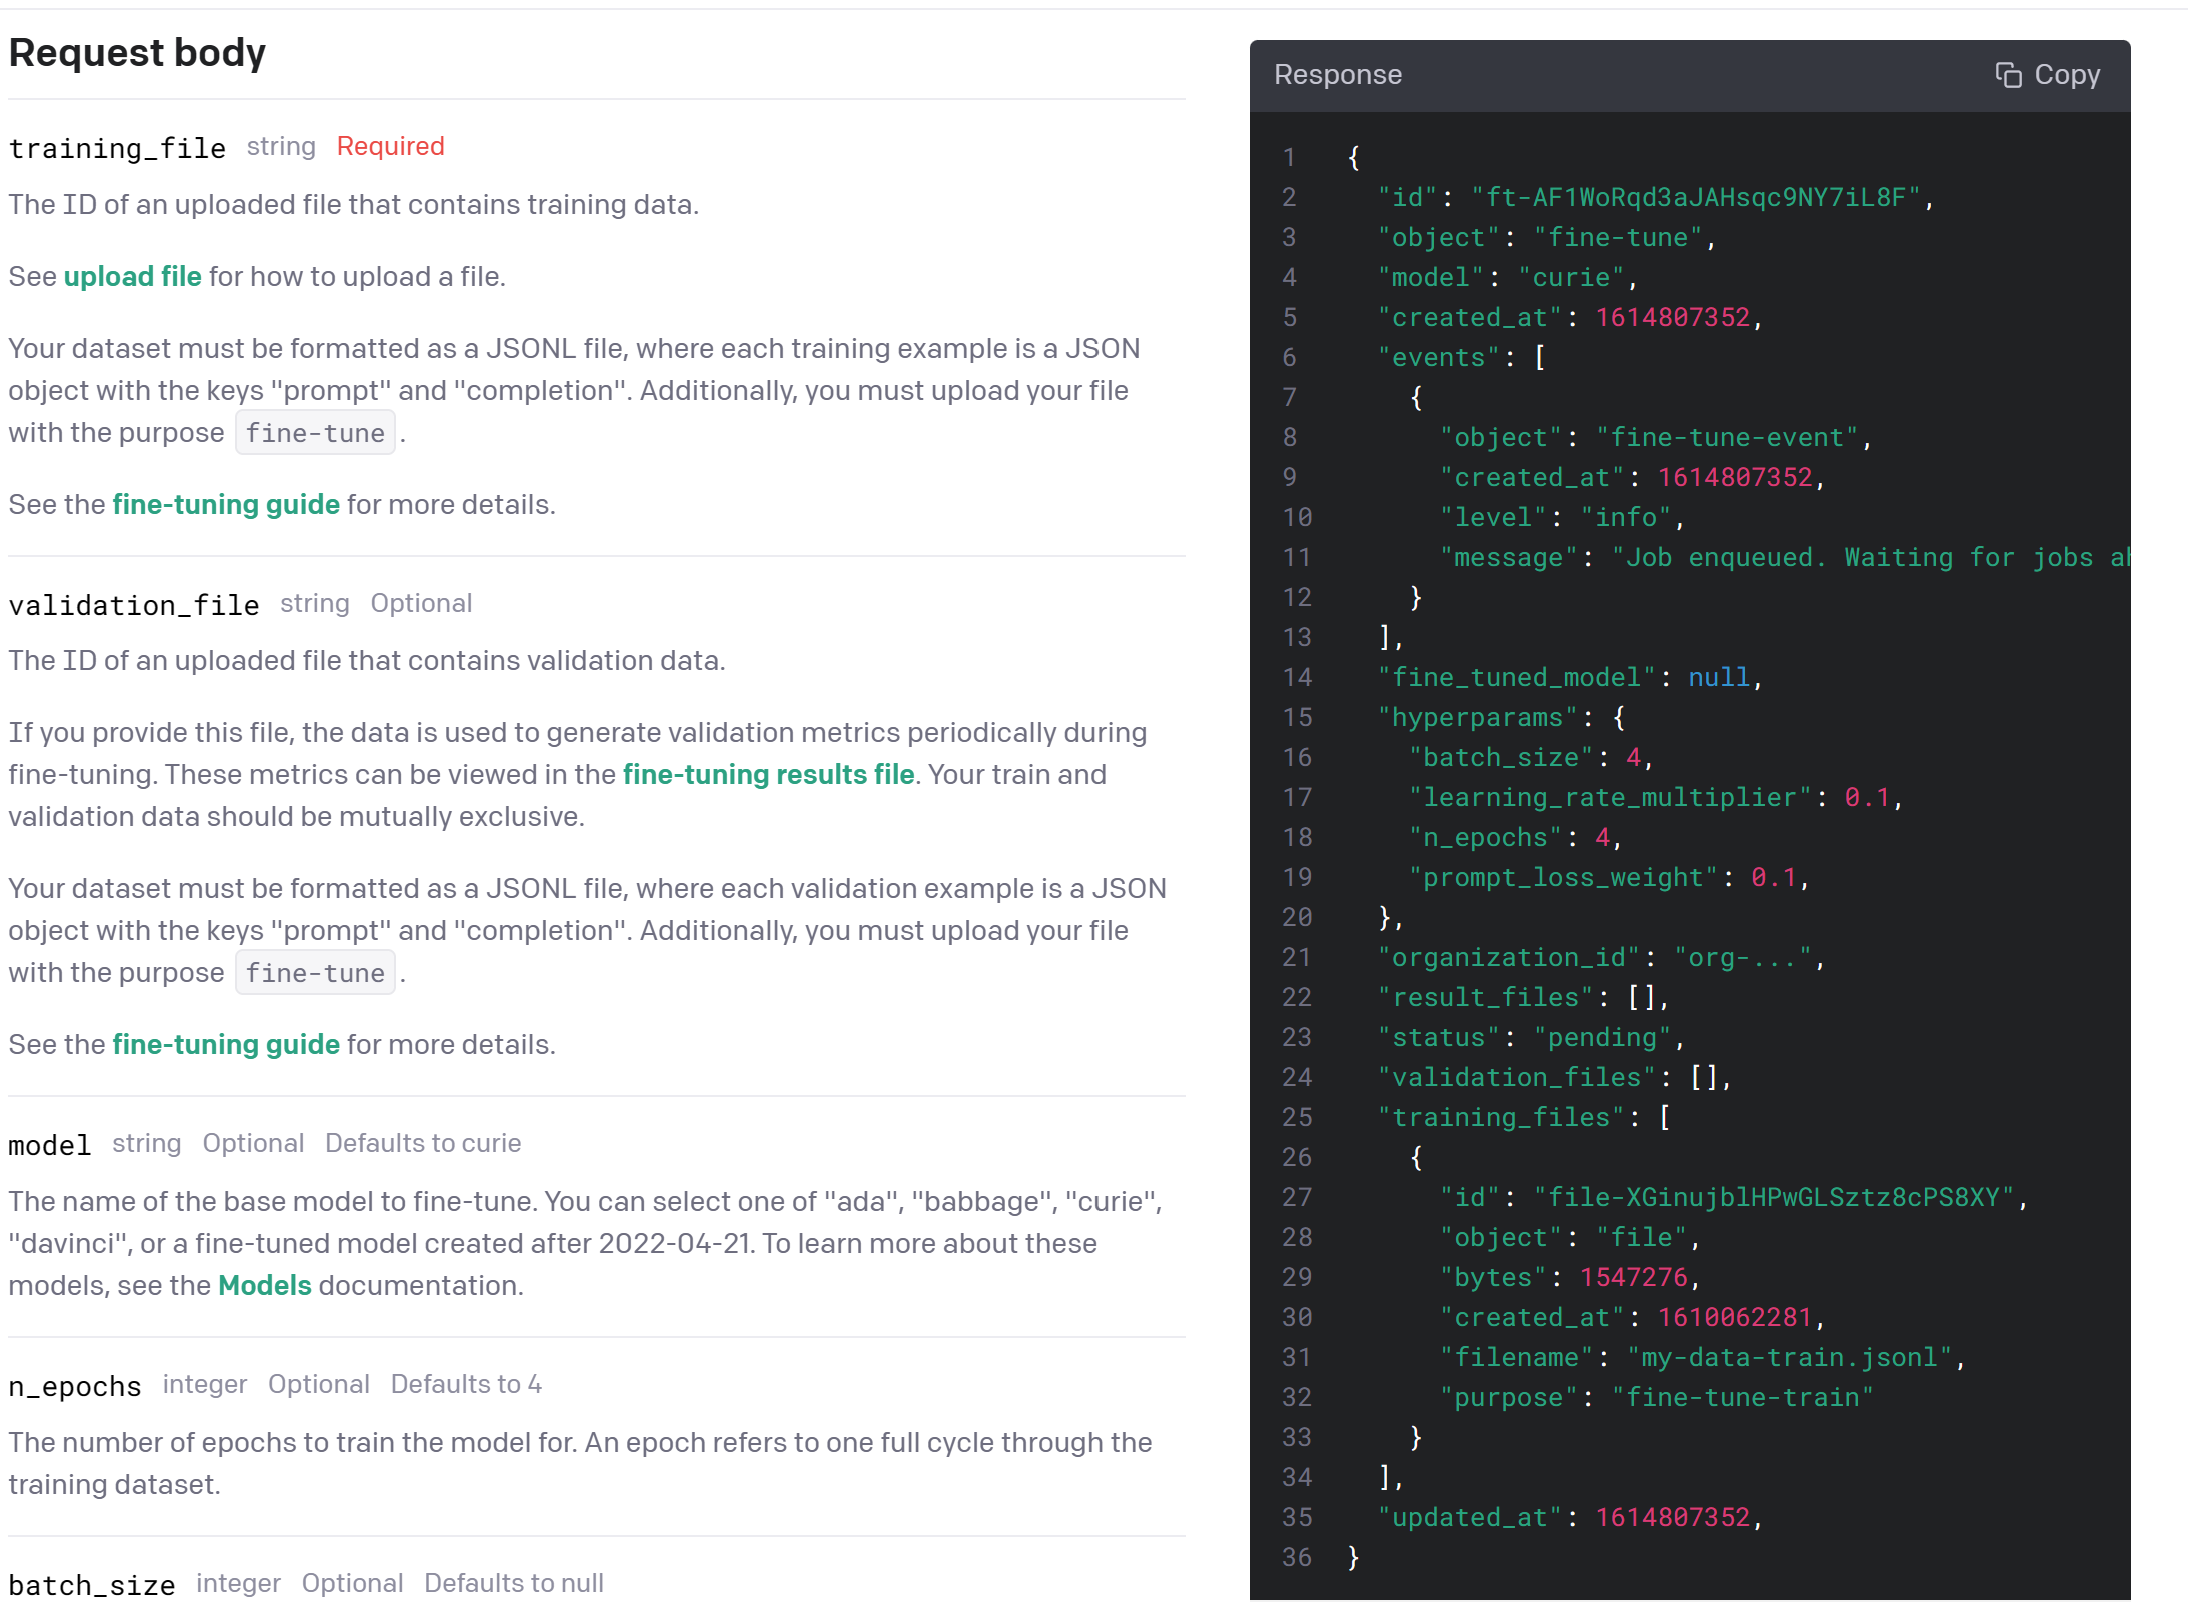Select the model parameter name
The height and width of the screenshot is (1602, 2188).
point(48,1145)
